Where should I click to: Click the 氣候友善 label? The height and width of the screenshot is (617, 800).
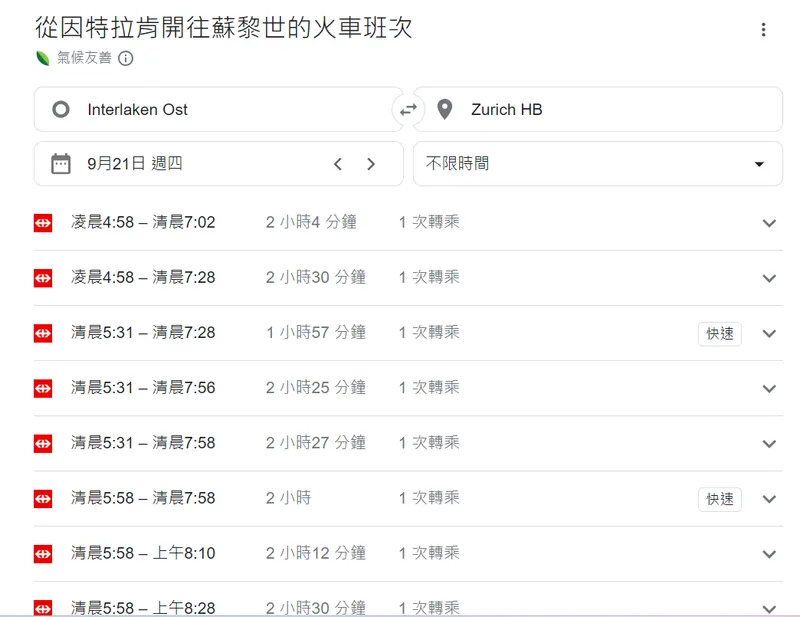pos(84,58)
